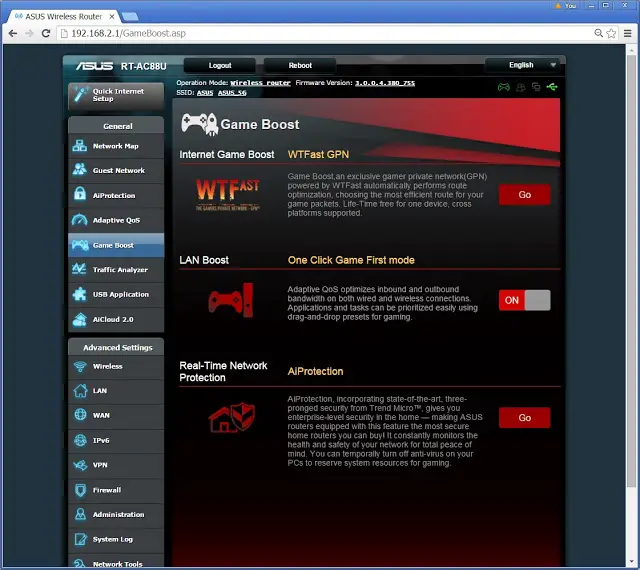Click the zoom magnifier icon in address bar
This screenshot has width=640, height=570.
pos(598,33)
